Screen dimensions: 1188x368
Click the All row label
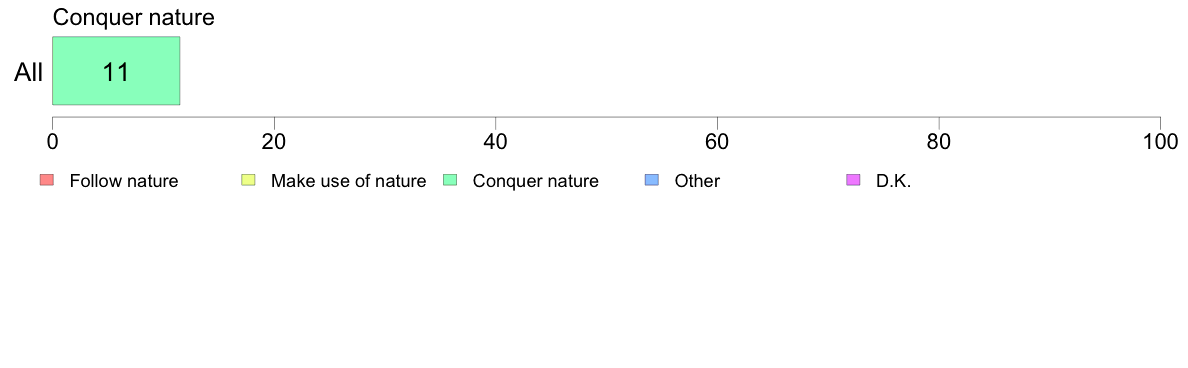29,73
